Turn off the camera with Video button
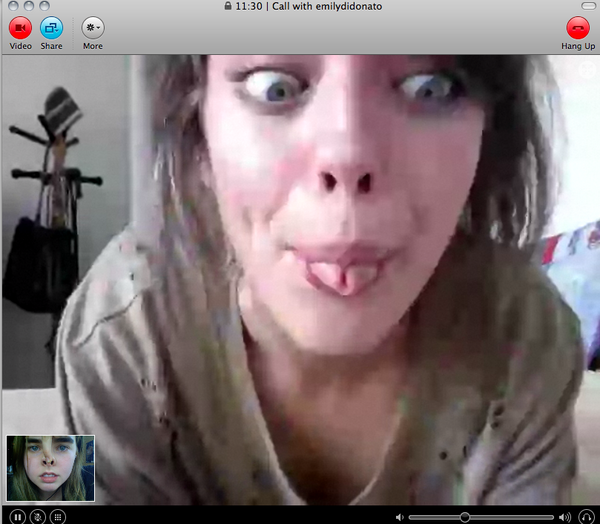600x524 pixels. point(20,27)
